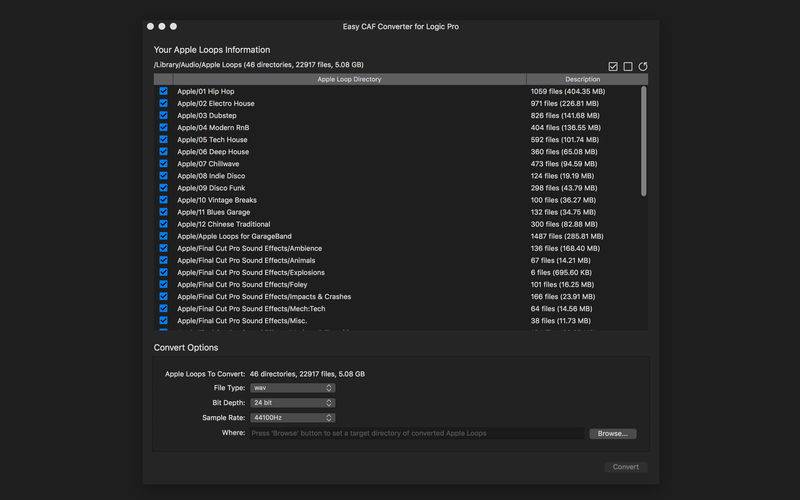The width and height of the screenshot is (800, 500).
Task: Uncheck Apple Loops for GarageBand checkbox
Action: tap(163, 236)
